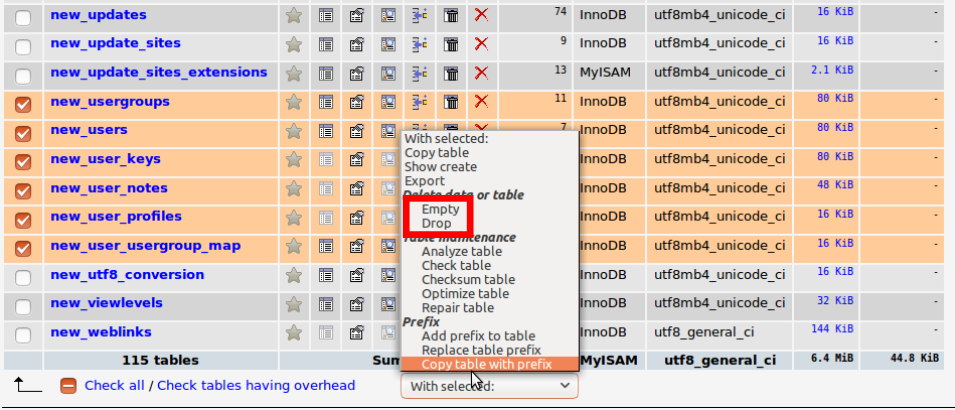The width and height of the screenshot is (955, 410).
Task: Tick the new_viewlevels table checkbox
Action: coord(24,305)
